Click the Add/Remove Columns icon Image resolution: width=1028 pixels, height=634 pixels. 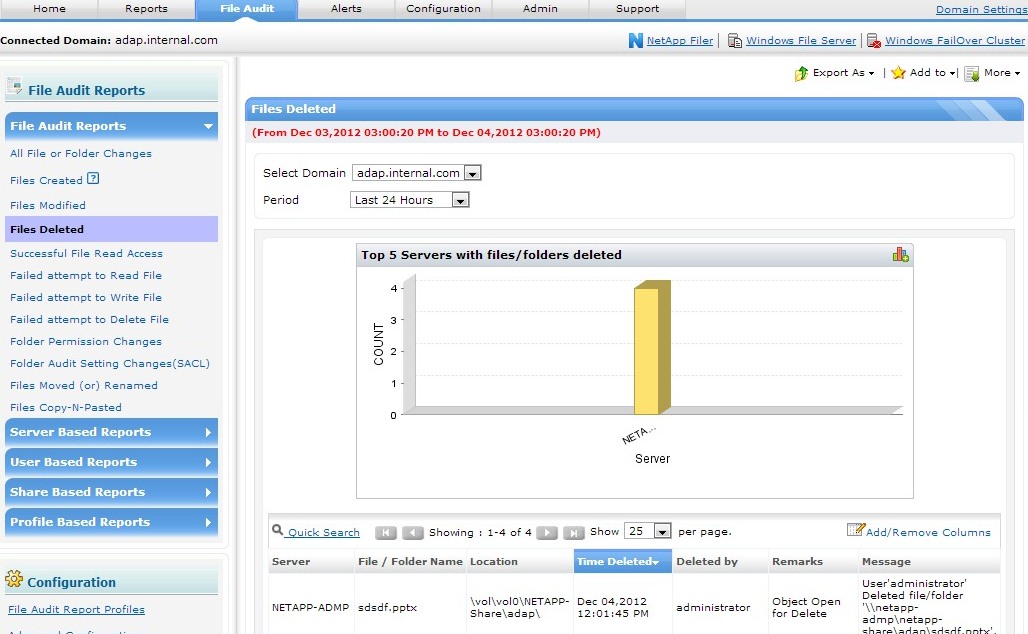point(855,531)
